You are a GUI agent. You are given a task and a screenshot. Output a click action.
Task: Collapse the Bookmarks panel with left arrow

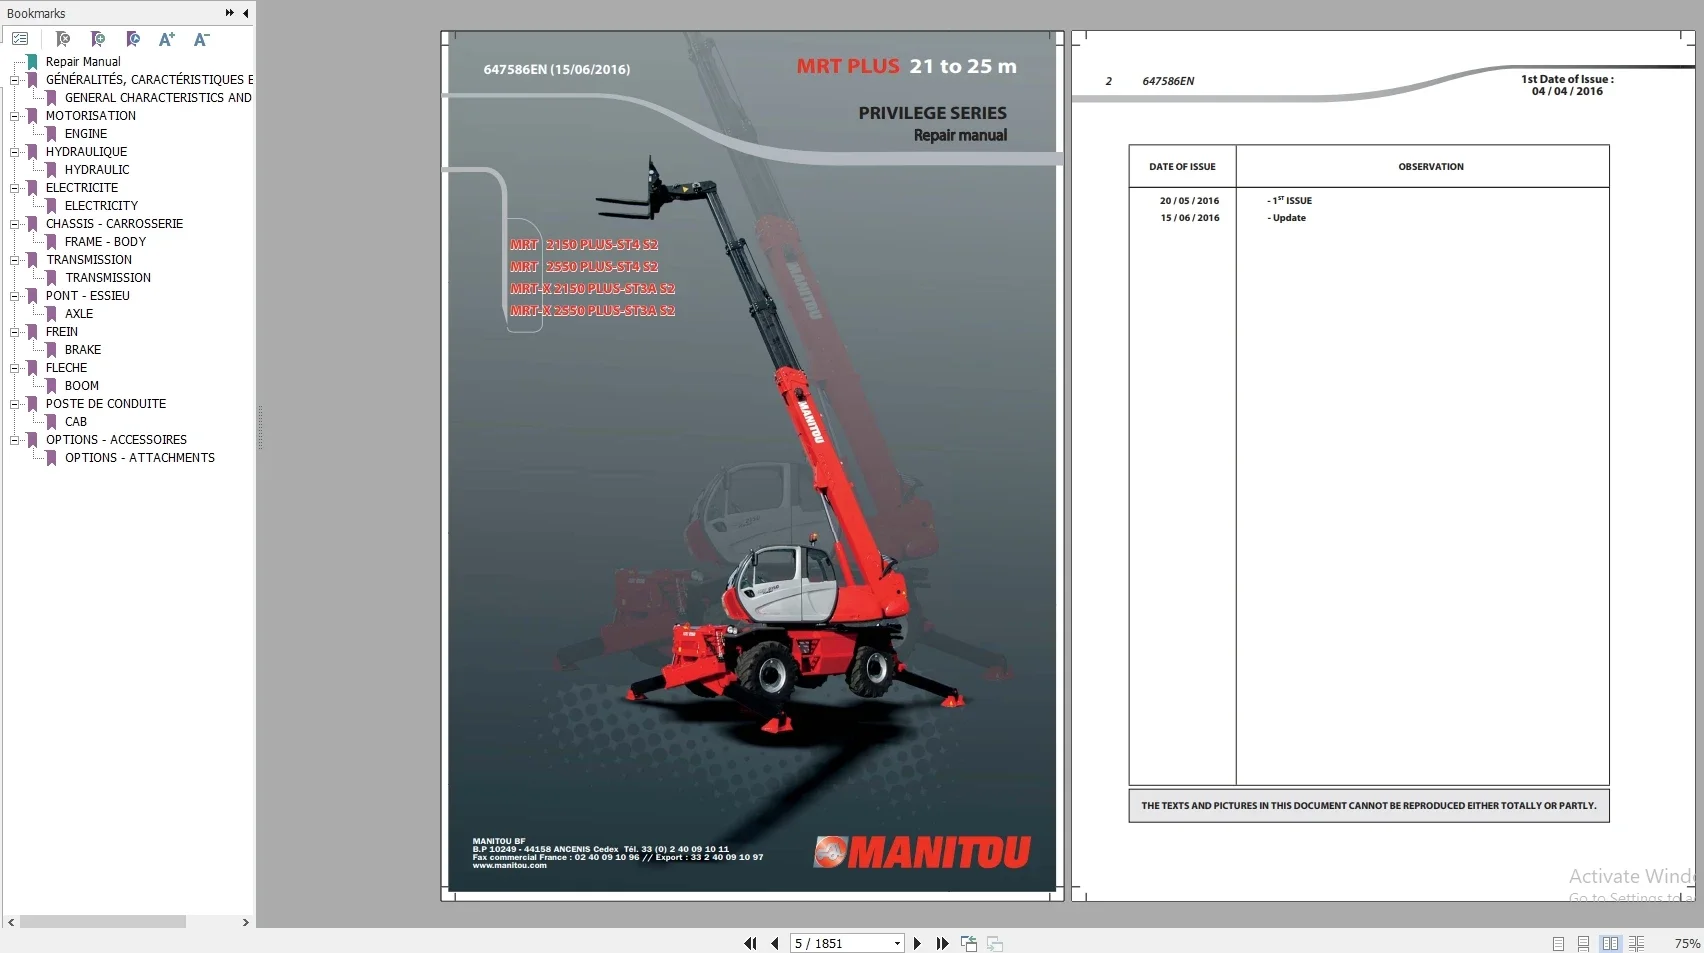pyautogui.click(x=246, y=13)
